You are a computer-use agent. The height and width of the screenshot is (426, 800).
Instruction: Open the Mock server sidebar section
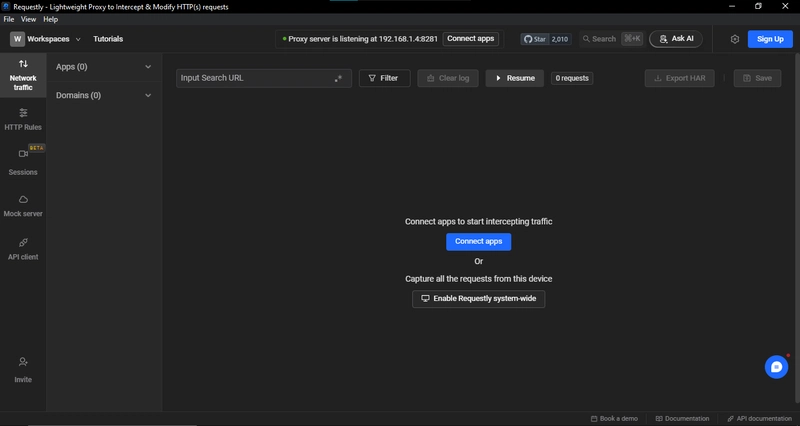[x=23, y=206]
